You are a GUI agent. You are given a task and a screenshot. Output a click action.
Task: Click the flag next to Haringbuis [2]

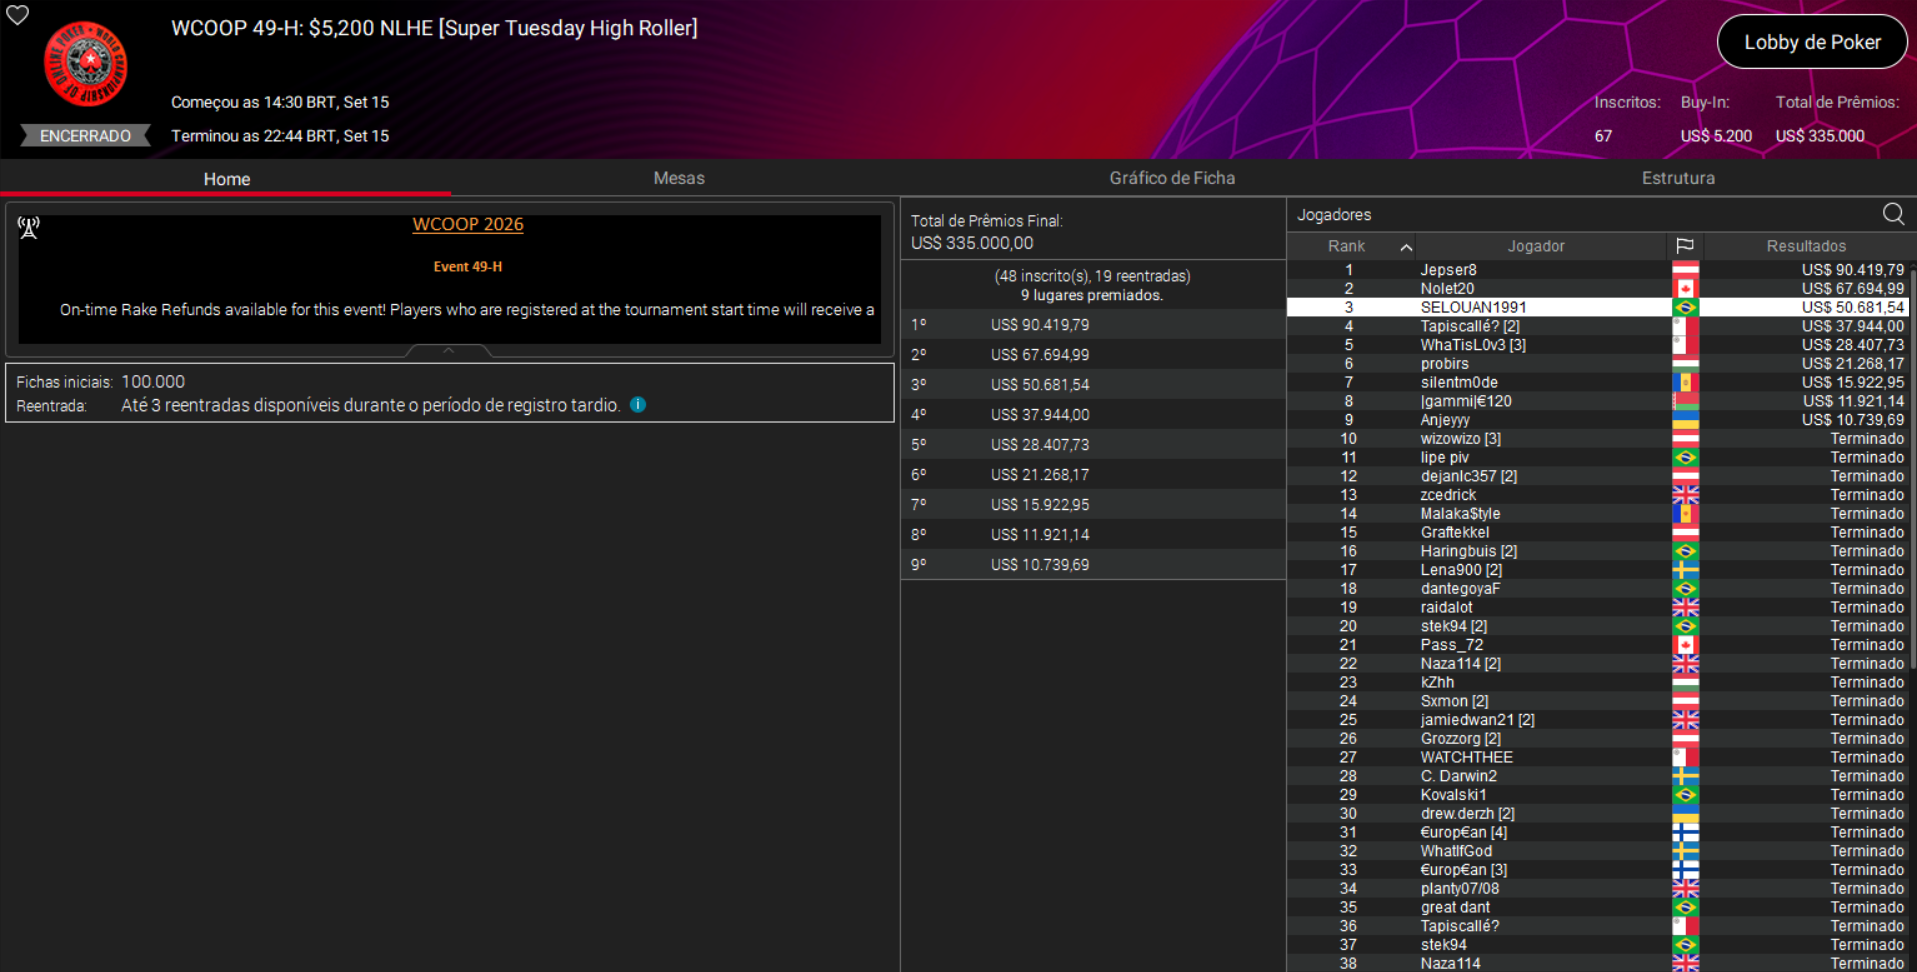pos(1685,551)
